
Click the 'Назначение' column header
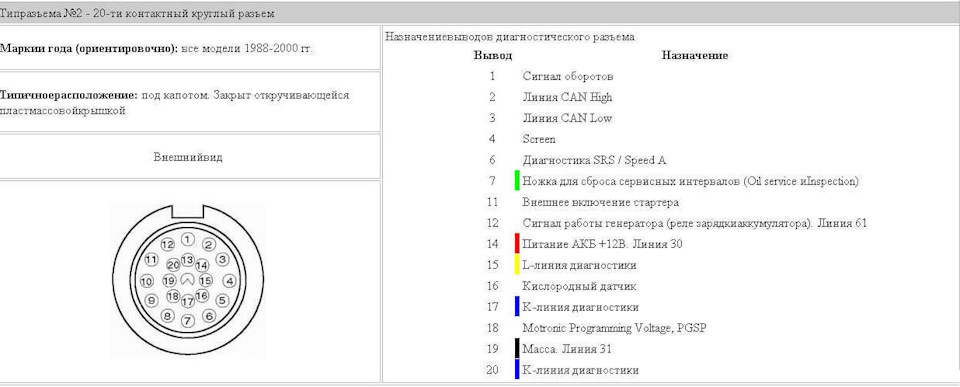pos(695,56)
